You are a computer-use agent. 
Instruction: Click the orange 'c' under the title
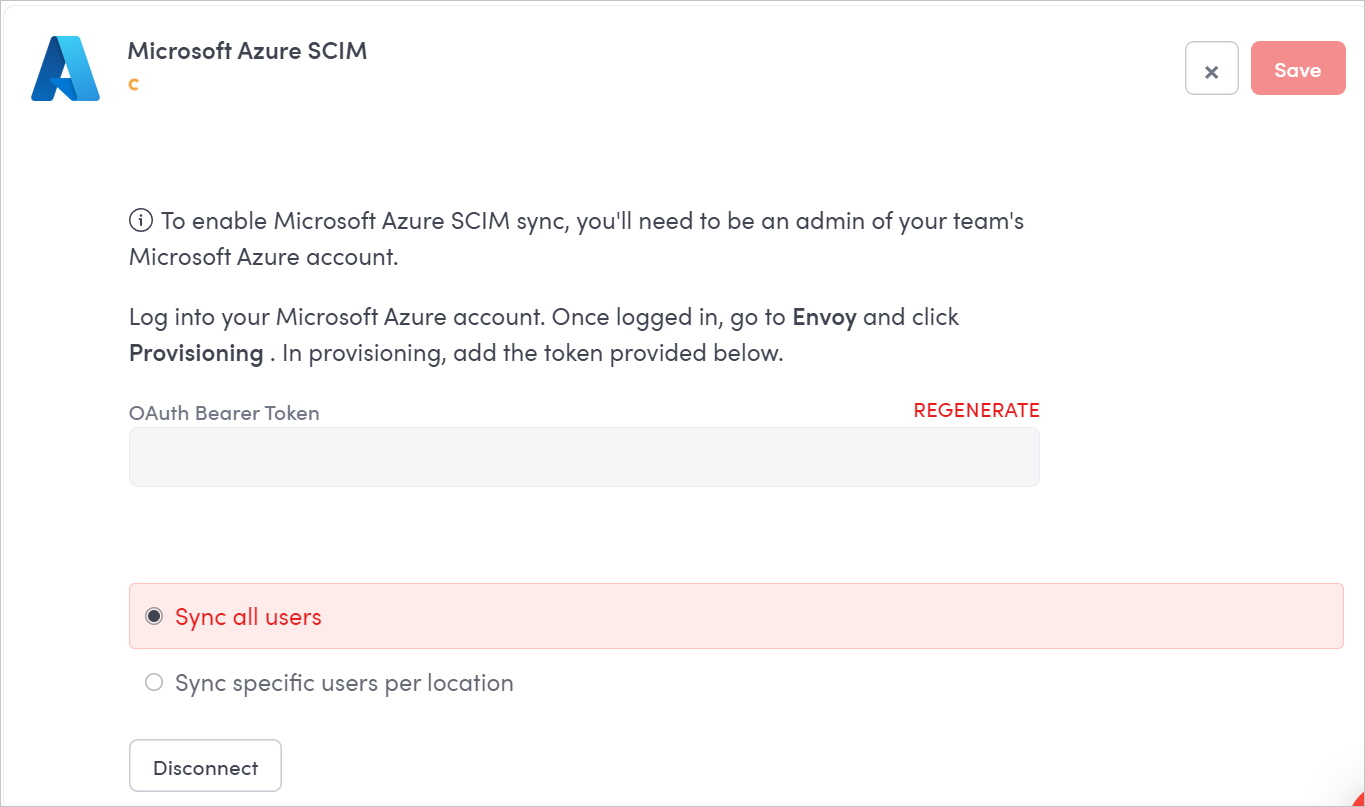tap(133, 84)
